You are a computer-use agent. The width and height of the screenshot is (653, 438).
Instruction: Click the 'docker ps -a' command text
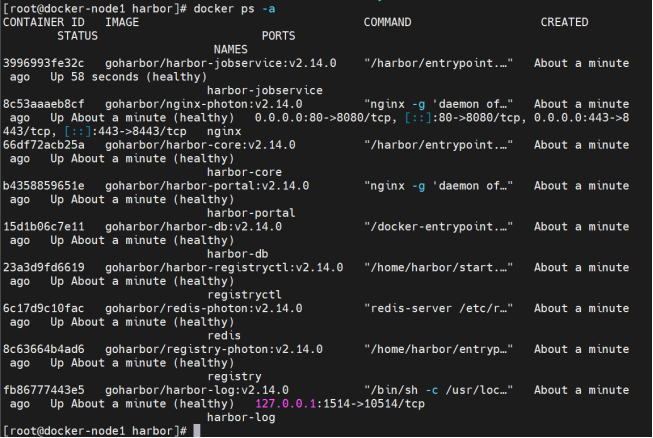point(234,9)
